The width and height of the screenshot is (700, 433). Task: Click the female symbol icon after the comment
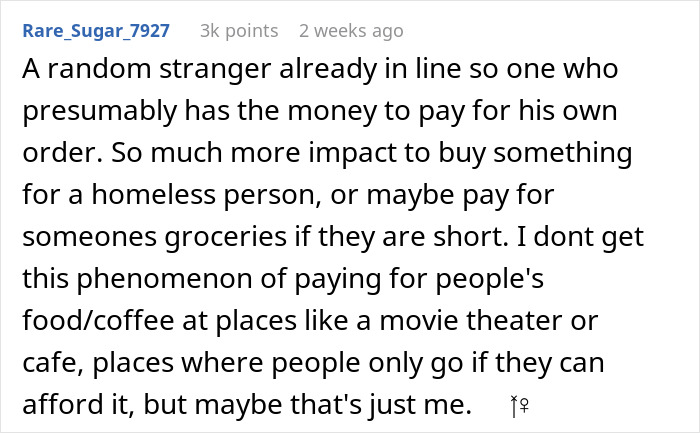click(x=524, y=407)
